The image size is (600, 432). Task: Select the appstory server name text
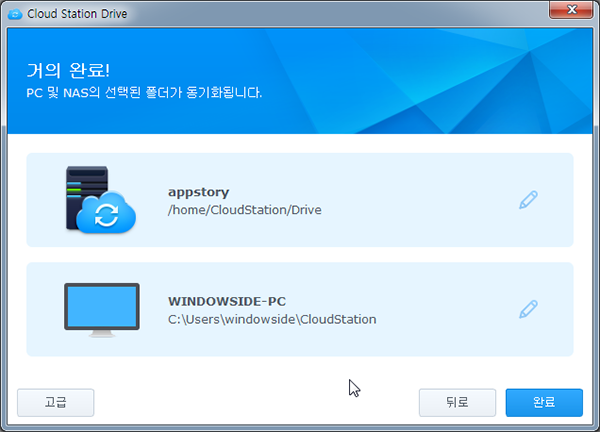(x=199, y=192)
